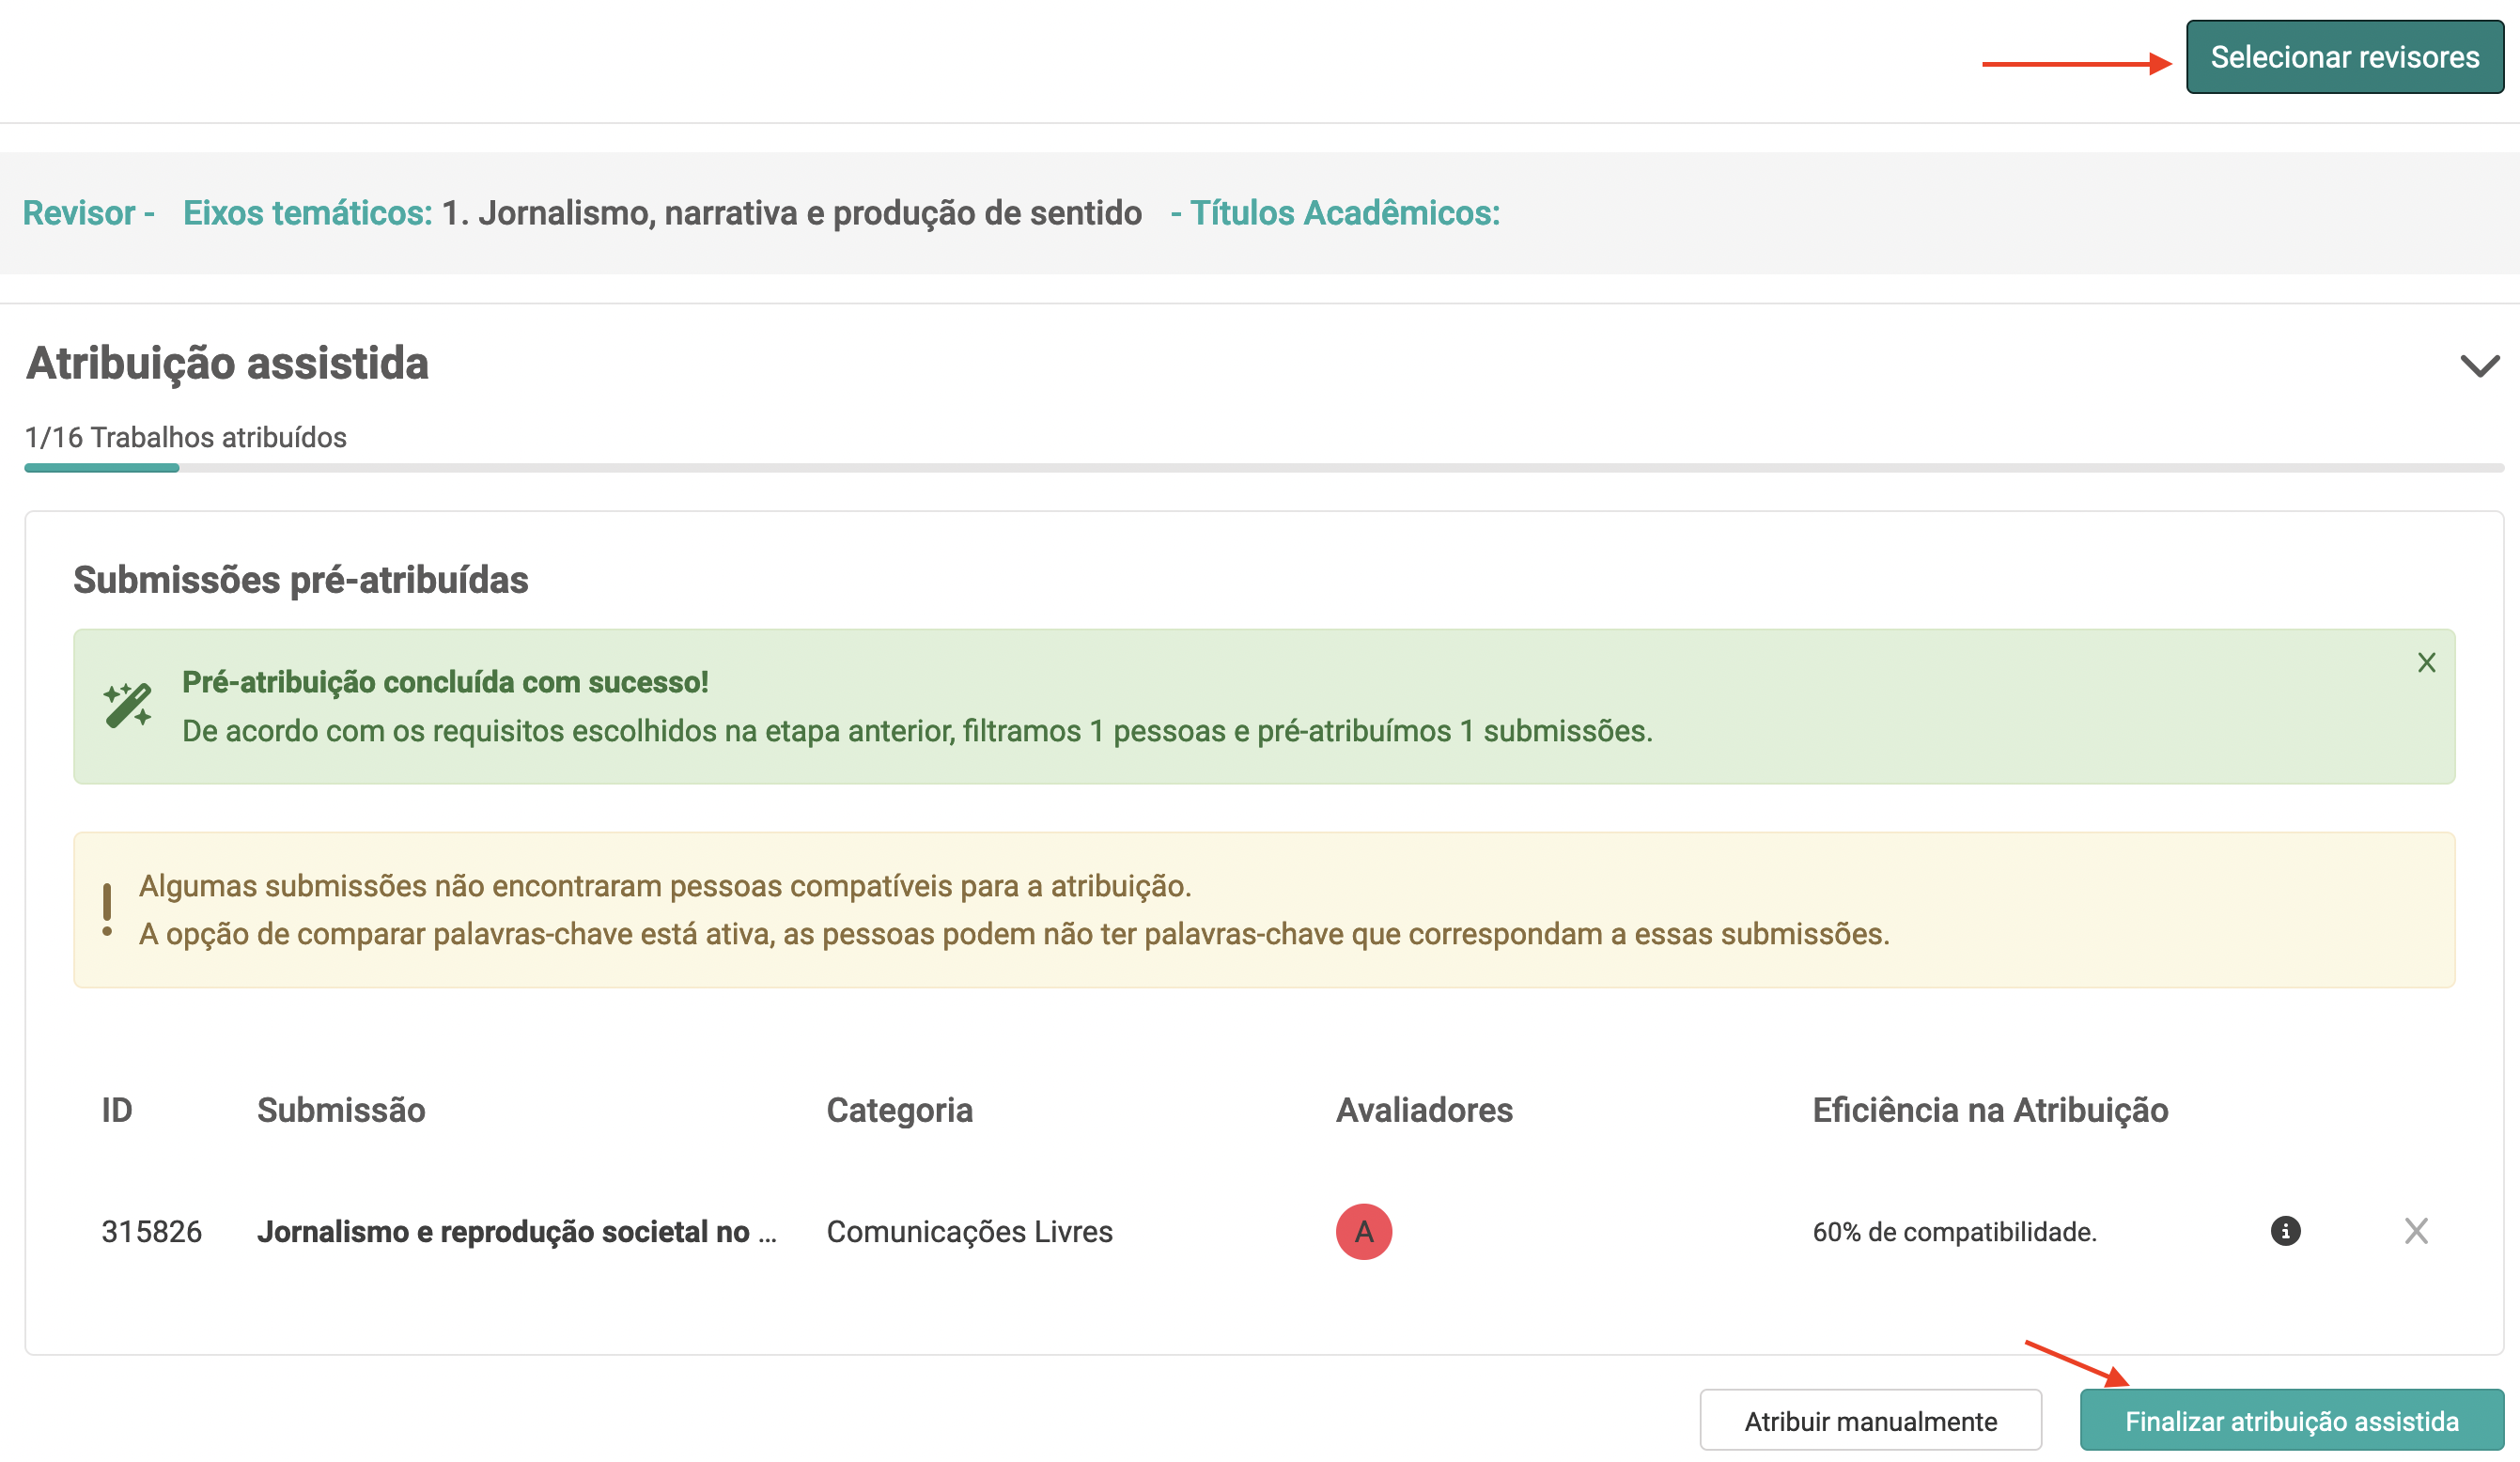This screenshot has width=2520, height=1462.
Task: Click the magic wand pre-assignment icon
Action: coord(127,705)
